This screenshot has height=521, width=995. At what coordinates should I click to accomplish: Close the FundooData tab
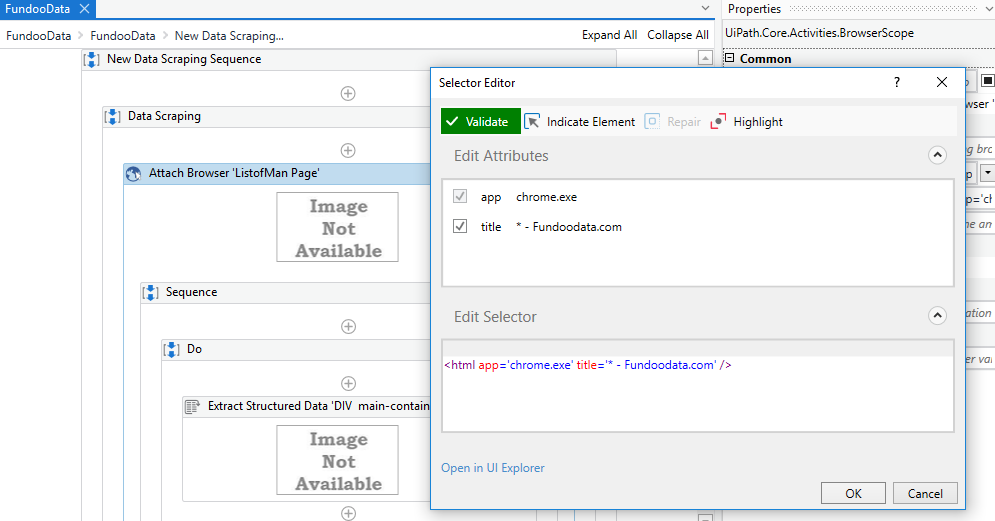(84, 9)
